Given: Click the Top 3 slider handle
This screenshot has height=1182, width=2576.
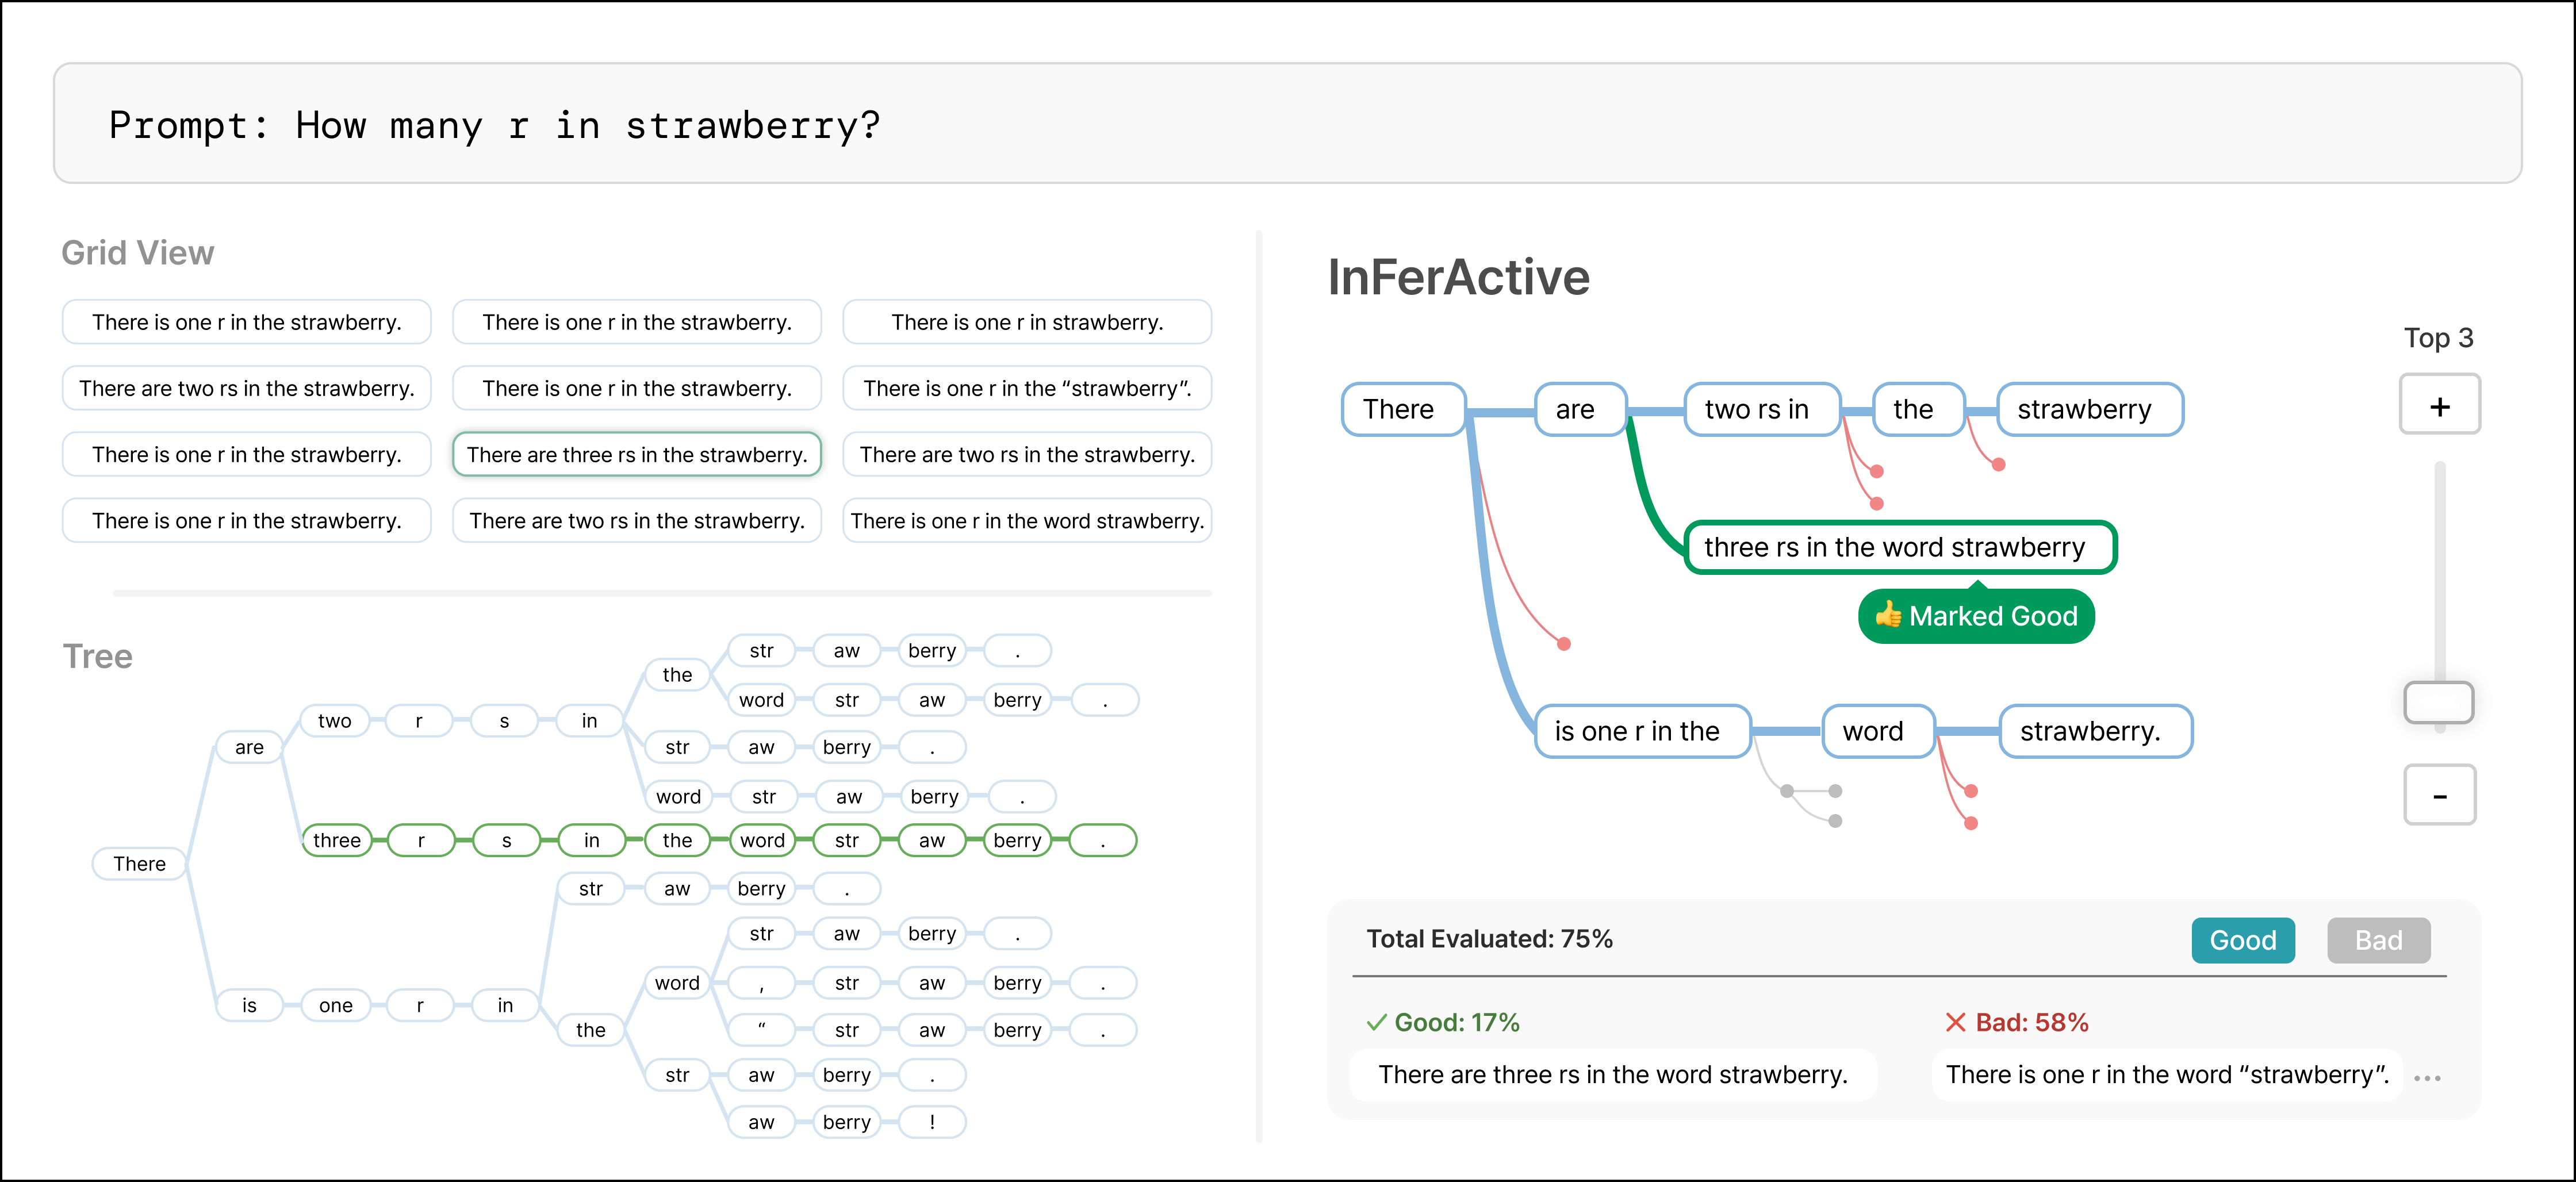Looking at the screenshot, I should coord(2438,702).
